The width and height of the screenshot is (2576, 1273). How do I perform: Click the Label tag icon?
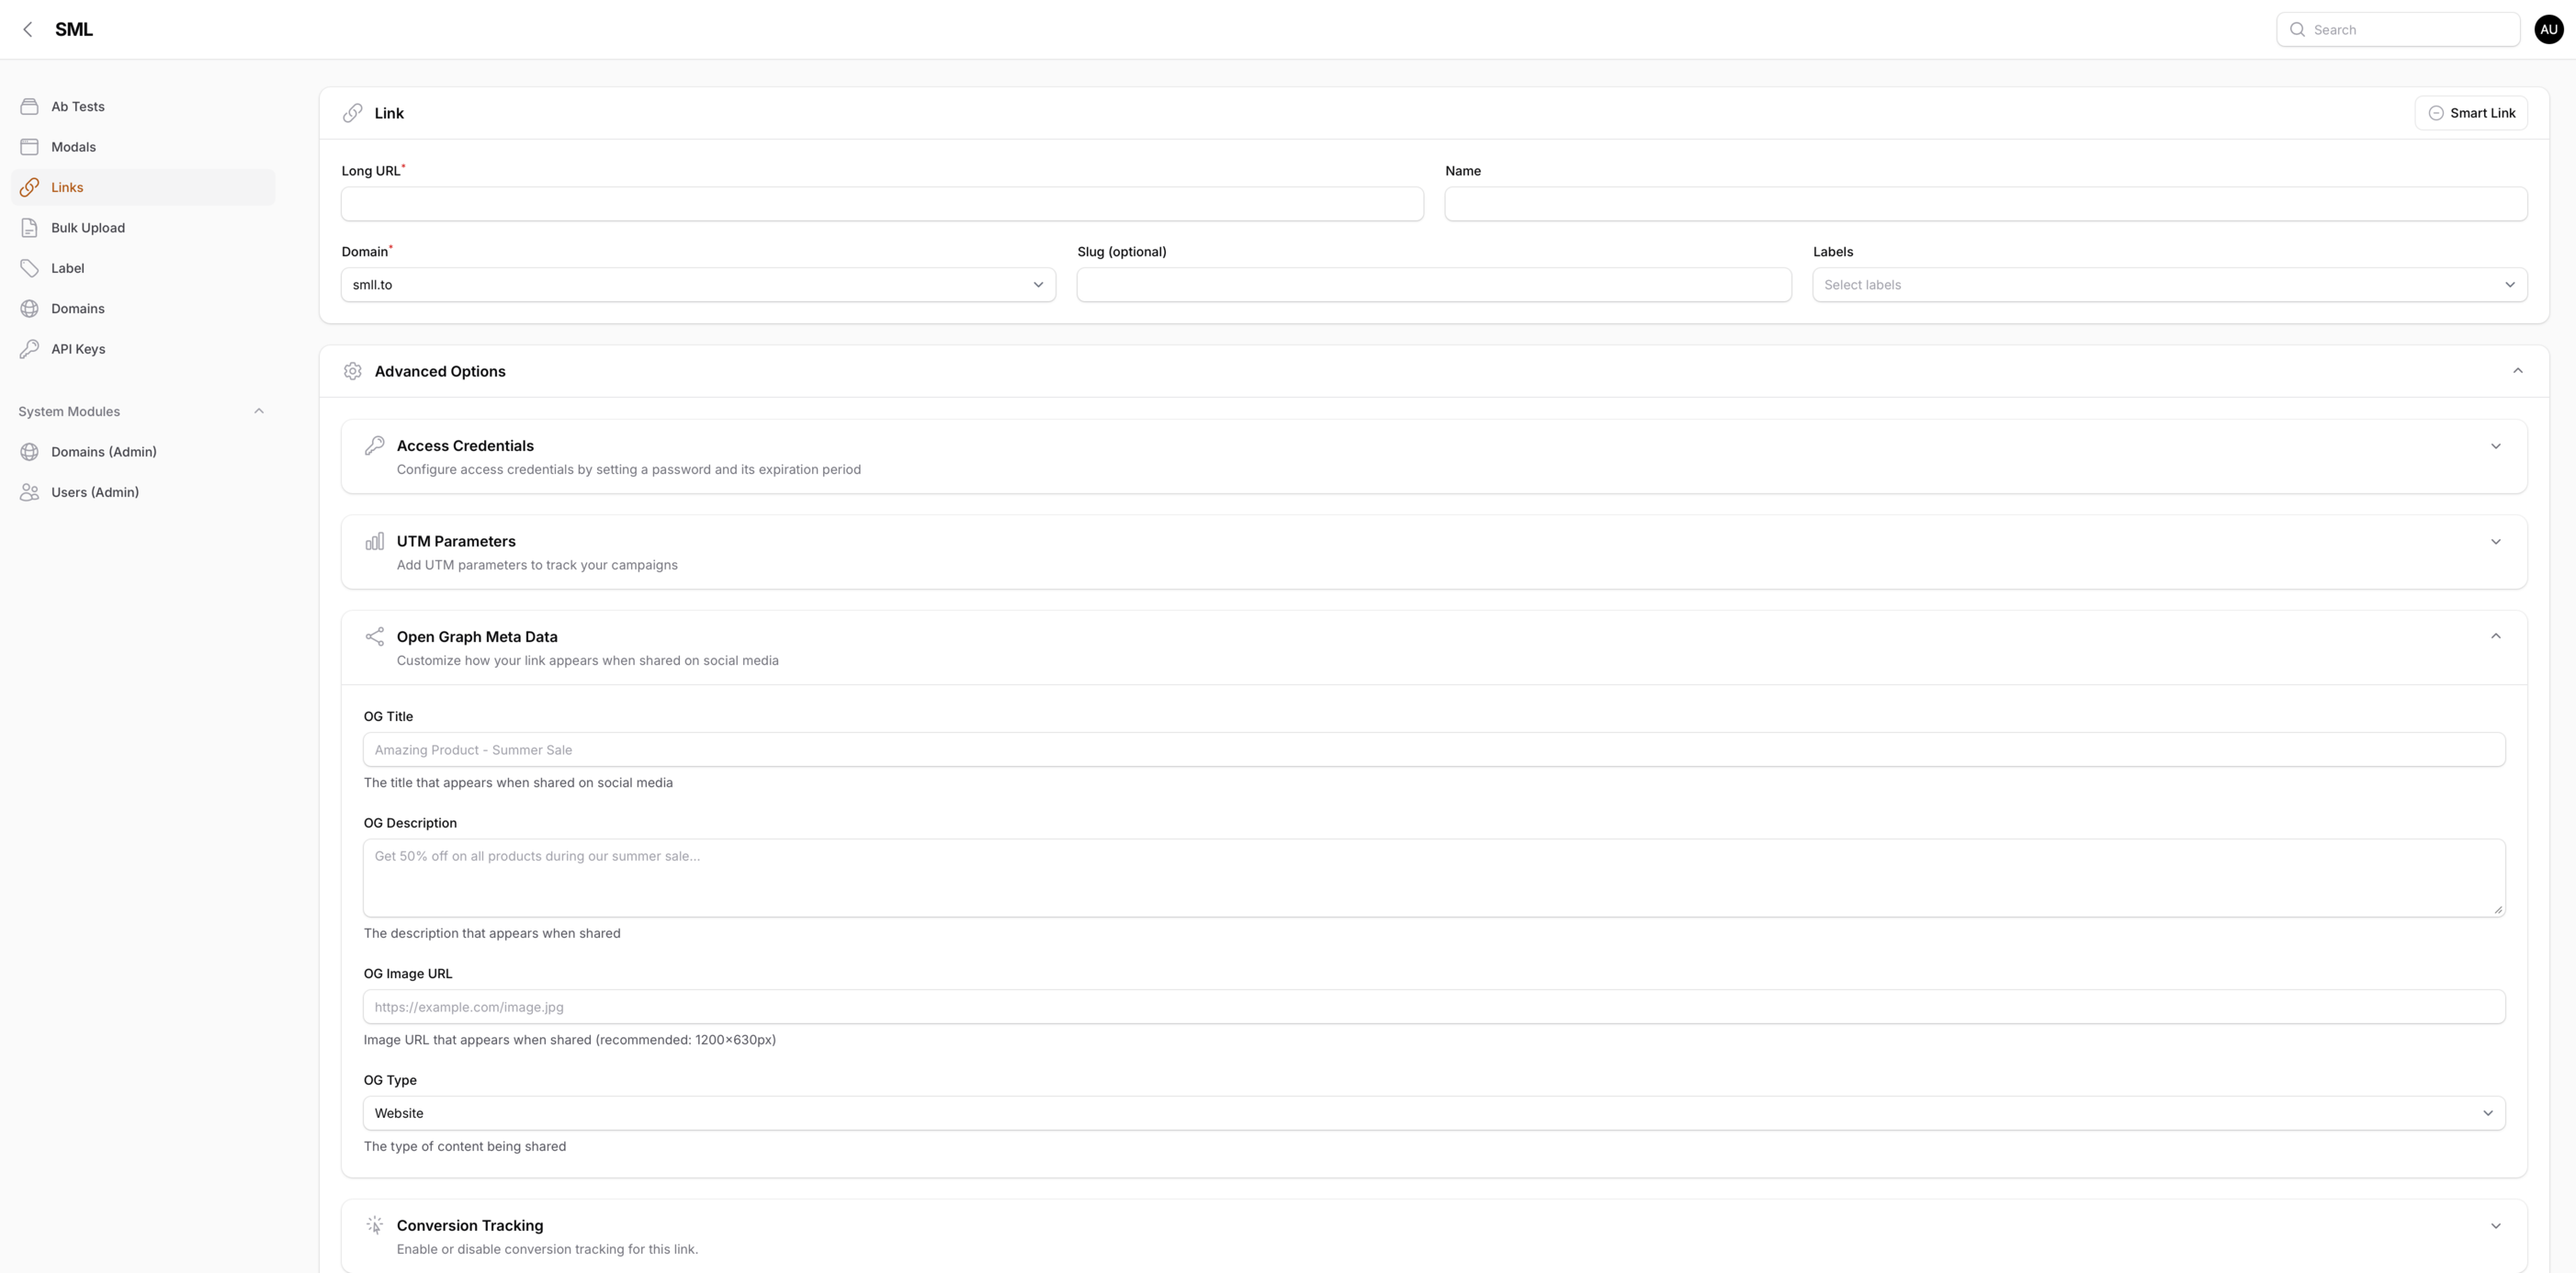pos(30,268)
